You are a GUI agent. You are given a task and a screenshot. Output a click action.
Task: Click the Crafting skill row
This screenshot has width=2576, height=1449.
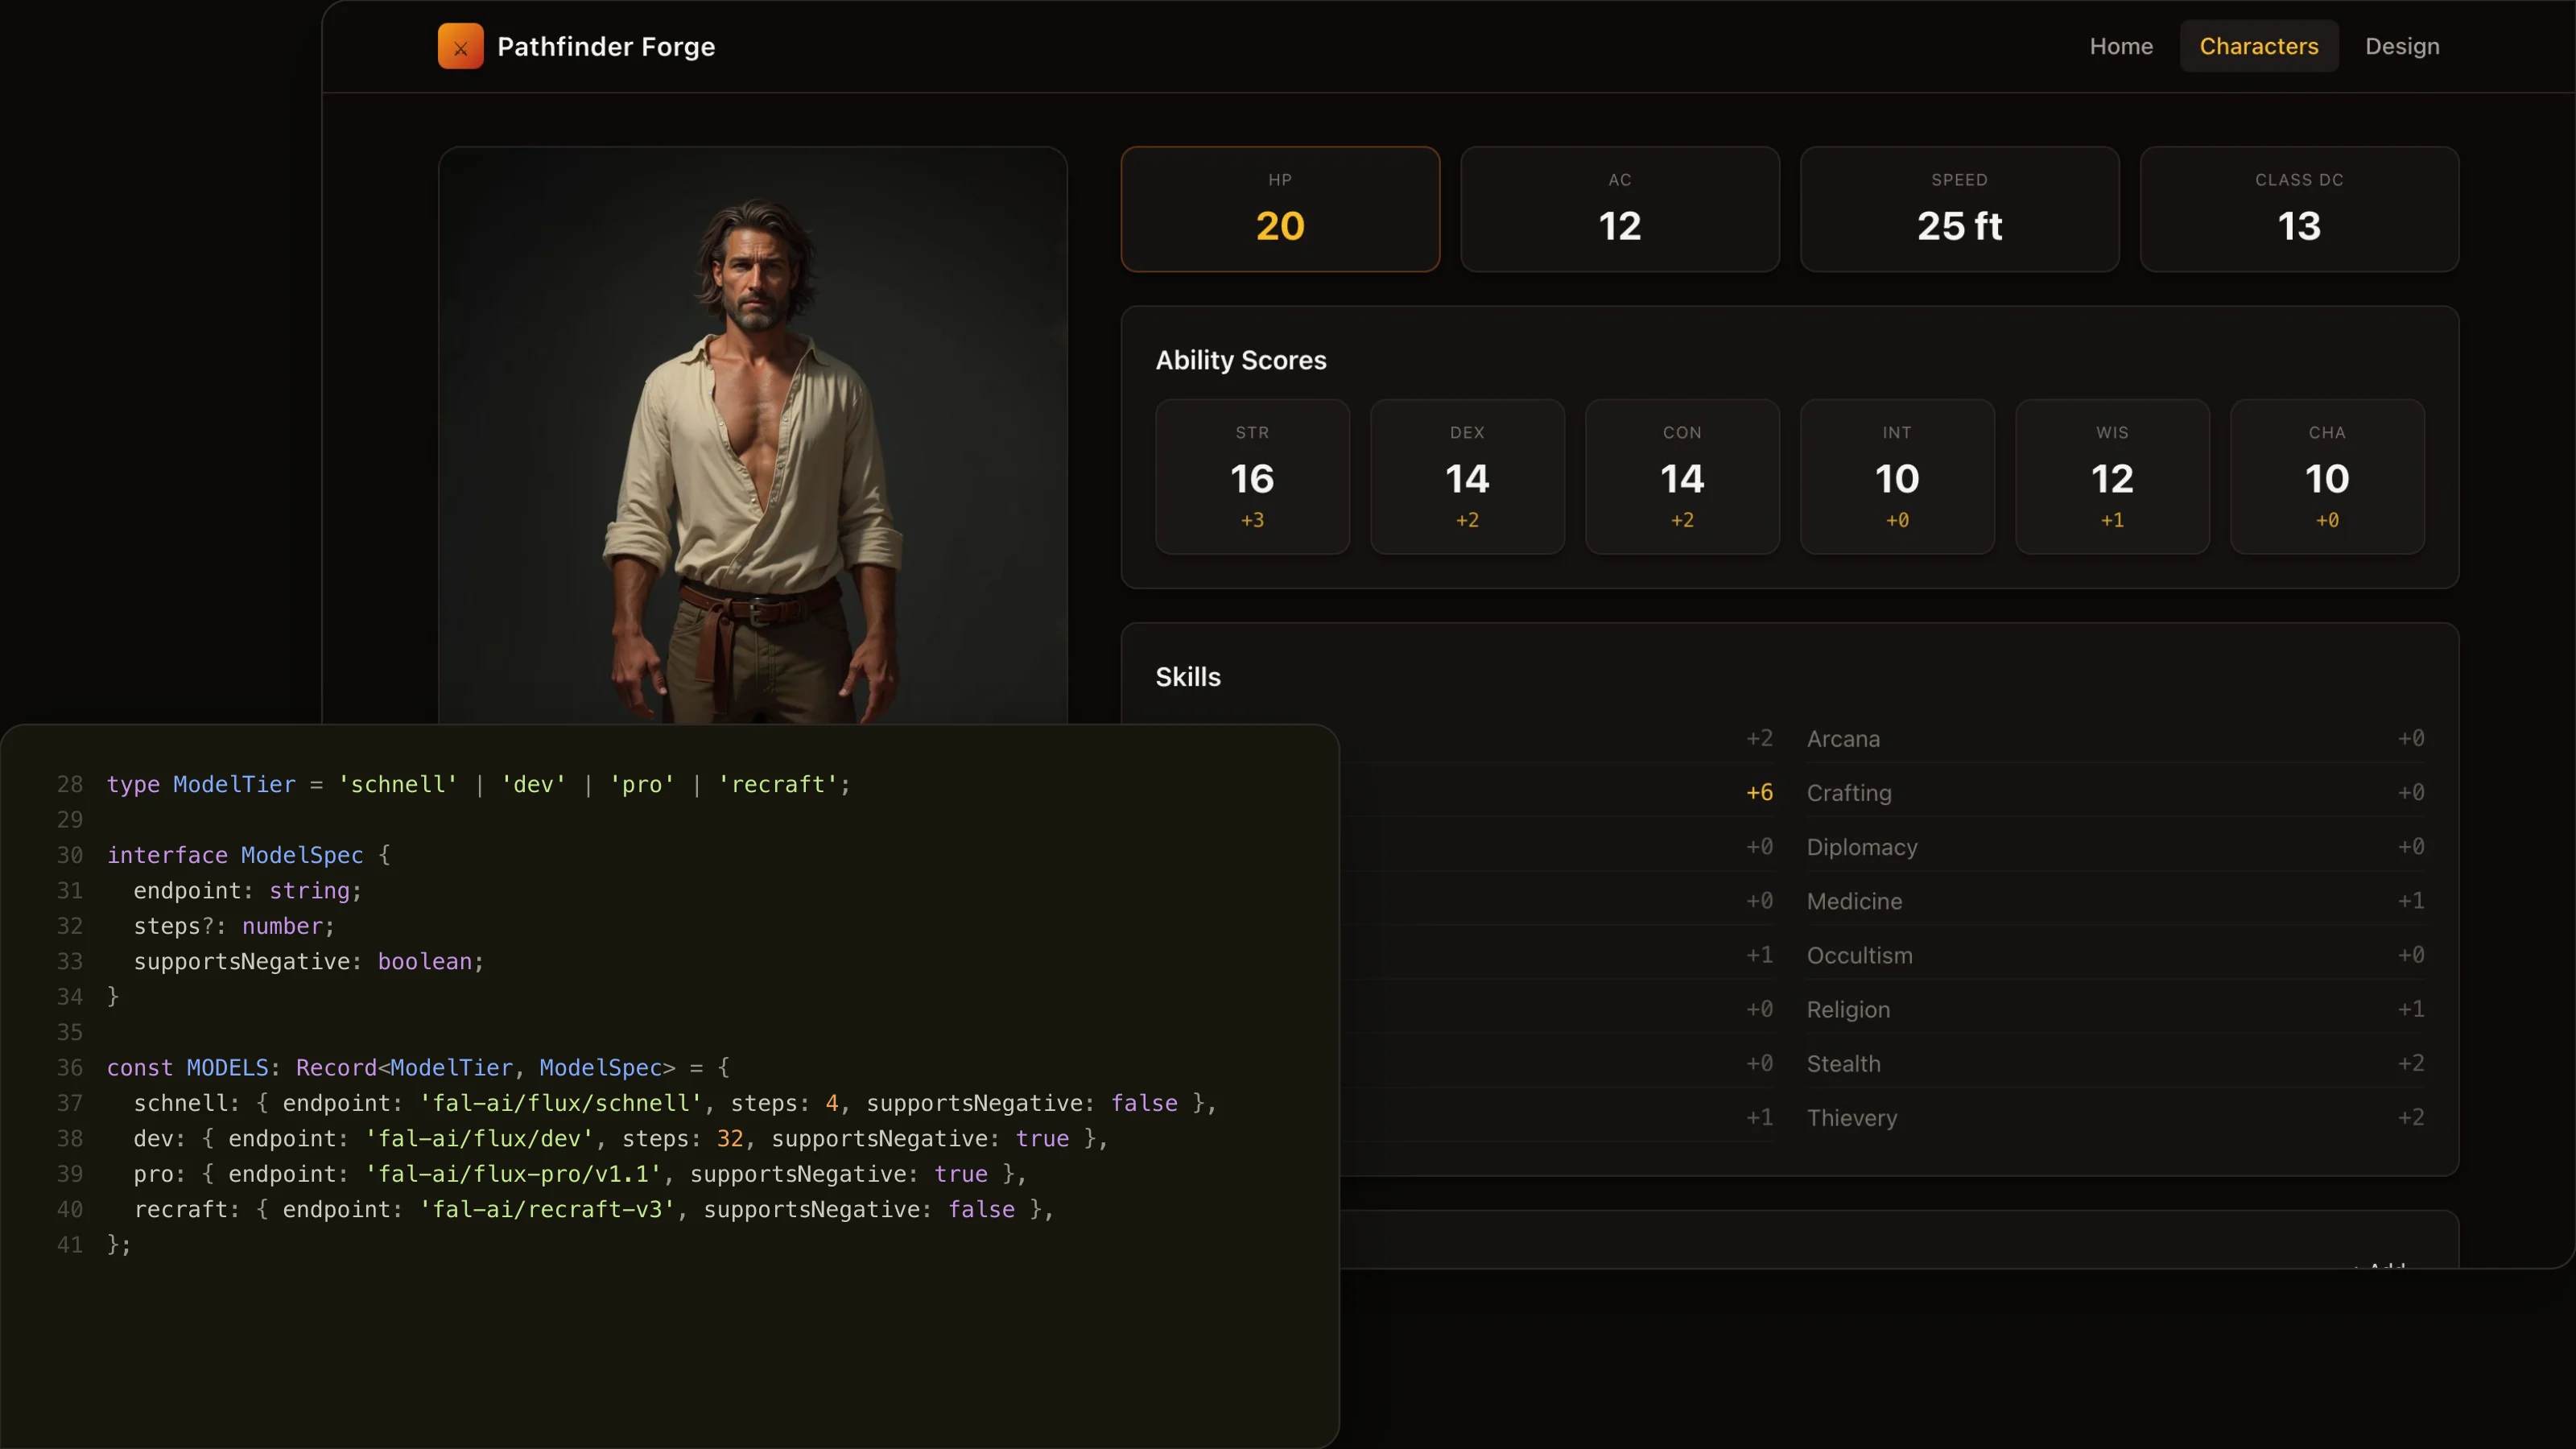[2115, 792]
